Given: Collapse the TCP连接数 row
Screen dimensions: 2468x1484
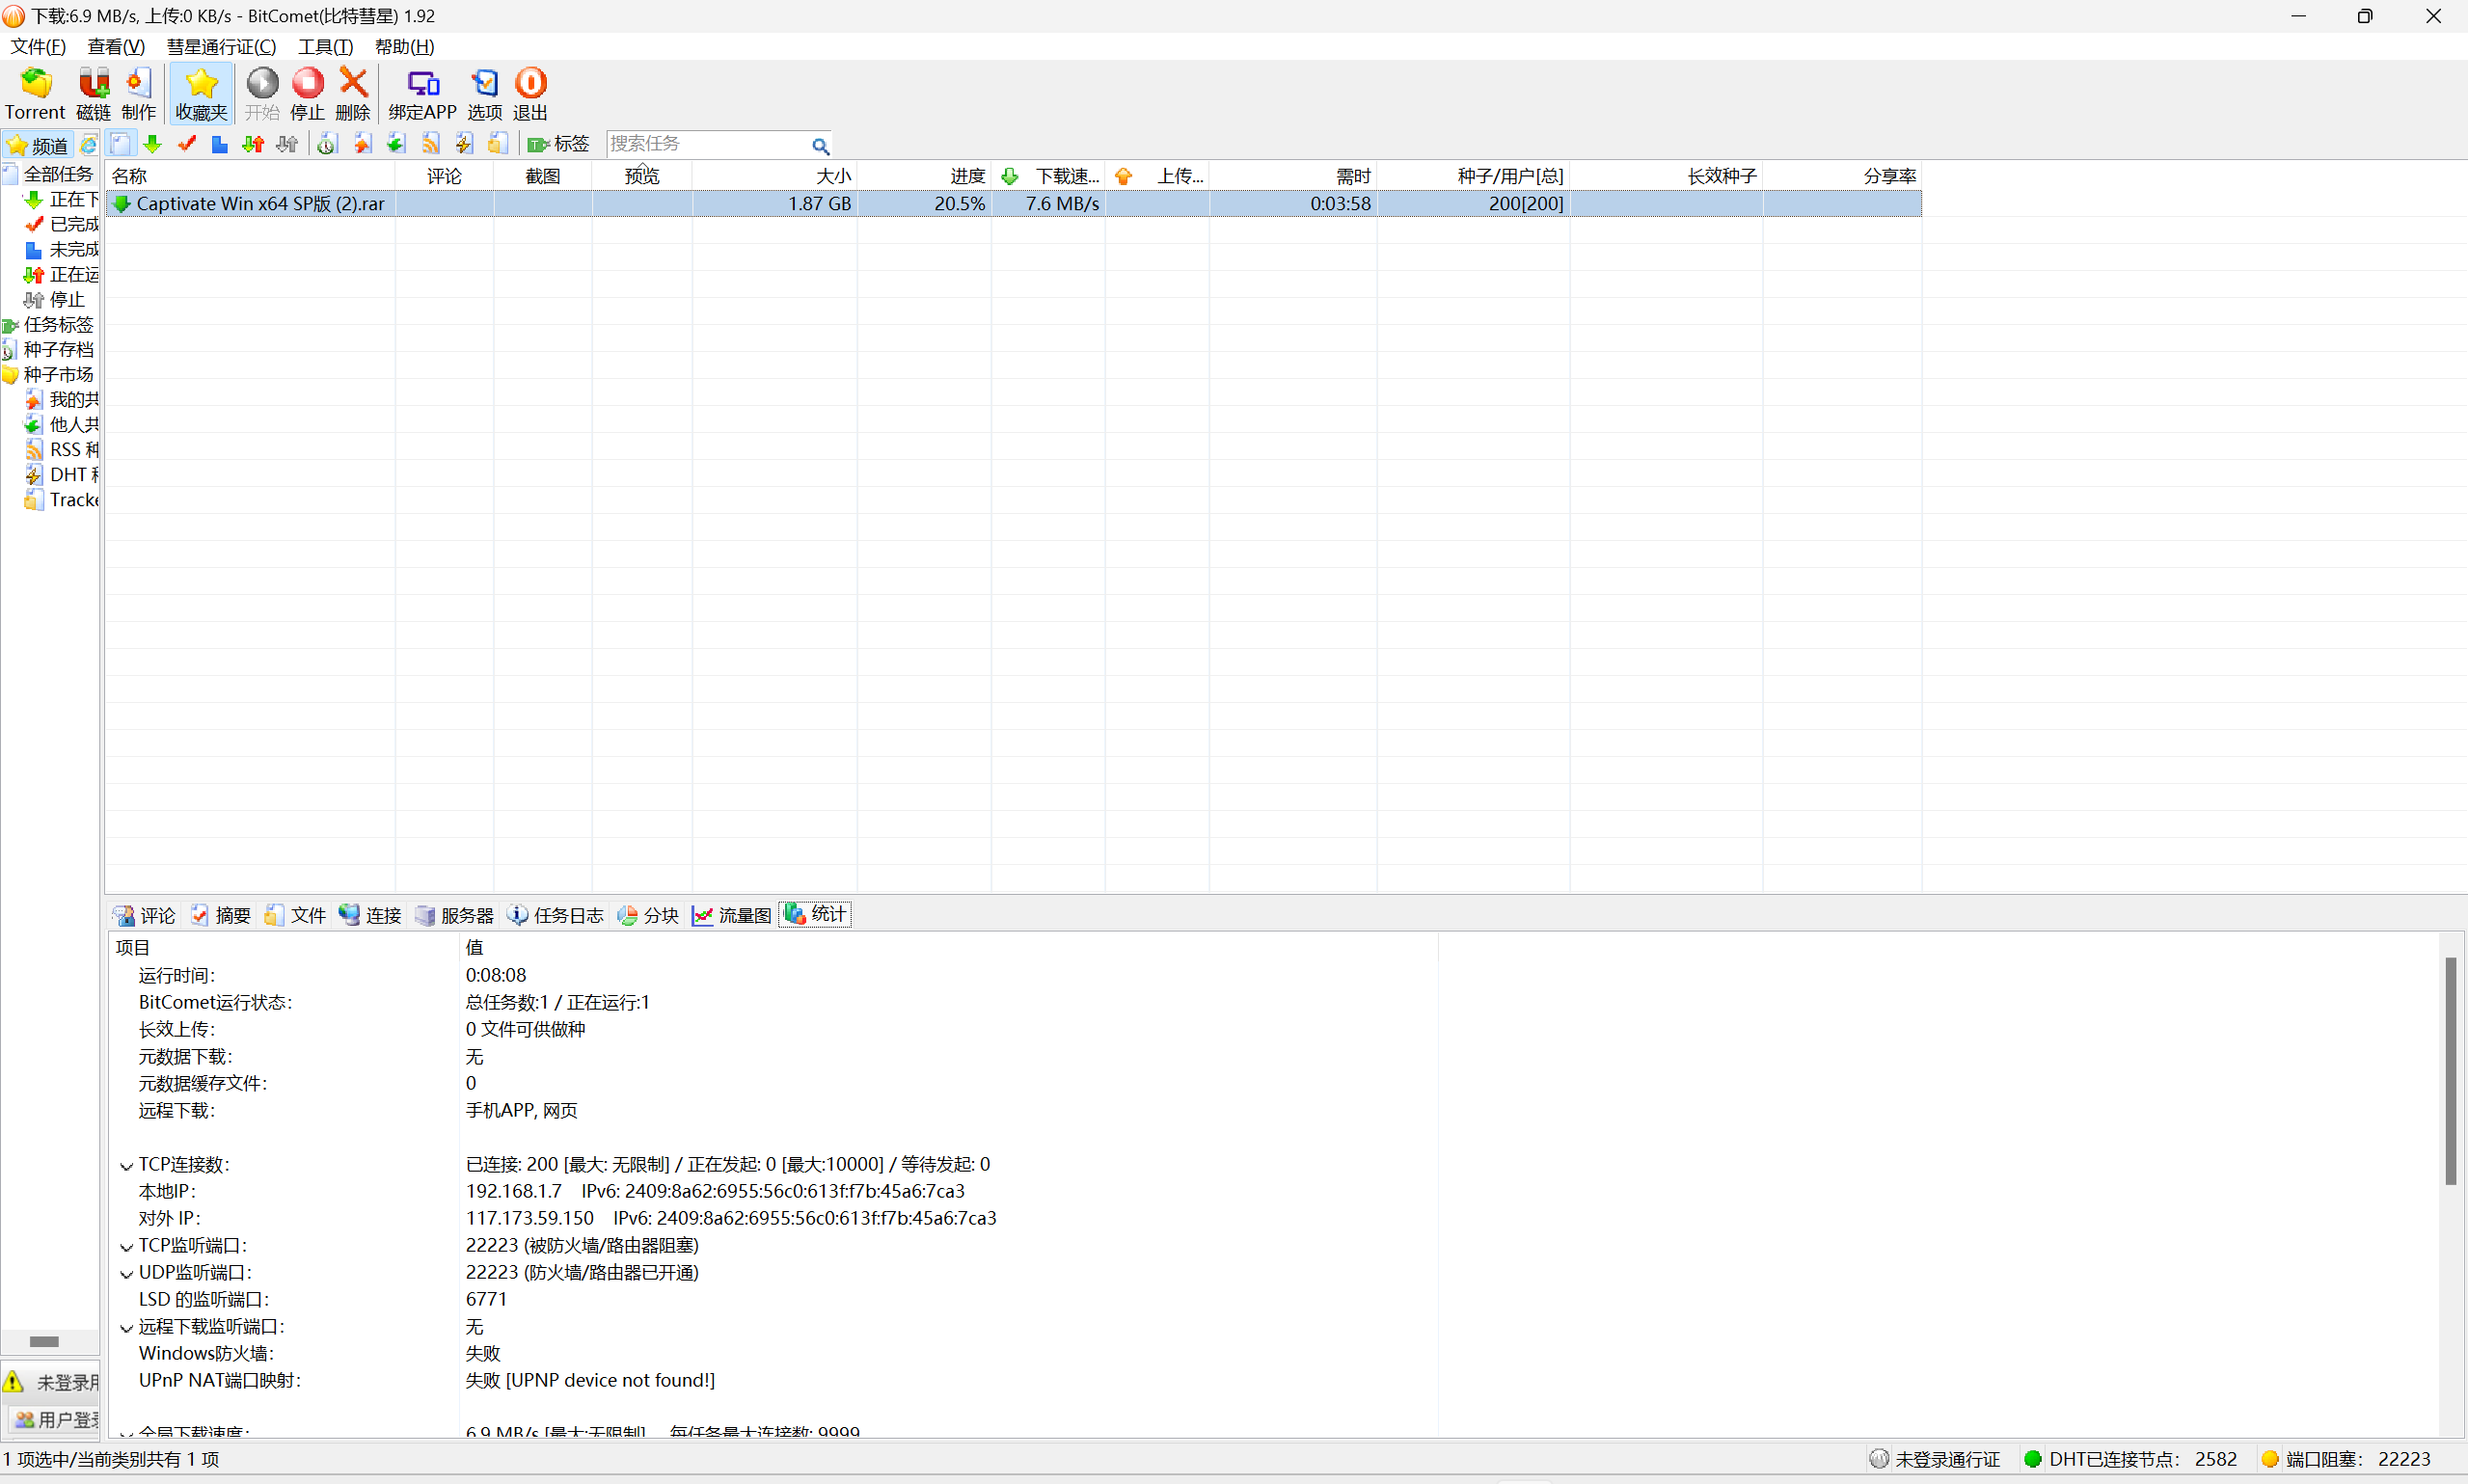Looking at the screenshot, I should pyautogui.click(x=126, y=1166).
